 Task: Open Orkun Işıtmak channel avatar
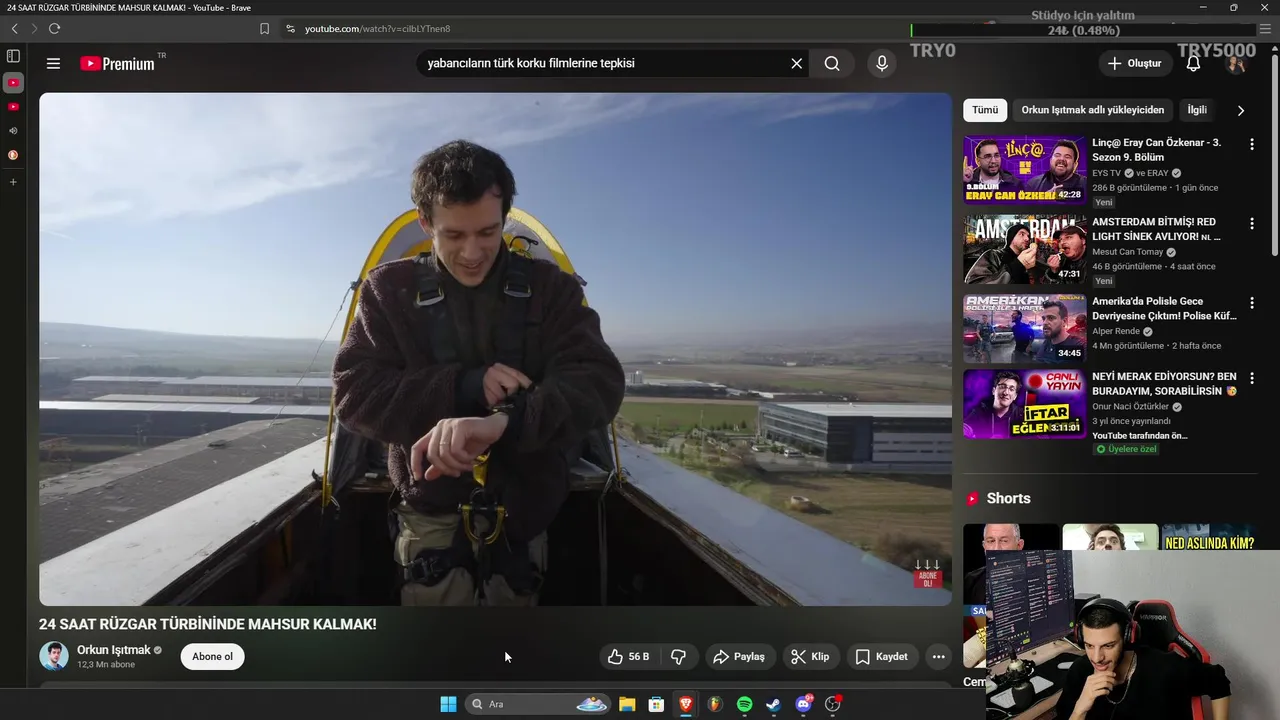click(54, 656)
